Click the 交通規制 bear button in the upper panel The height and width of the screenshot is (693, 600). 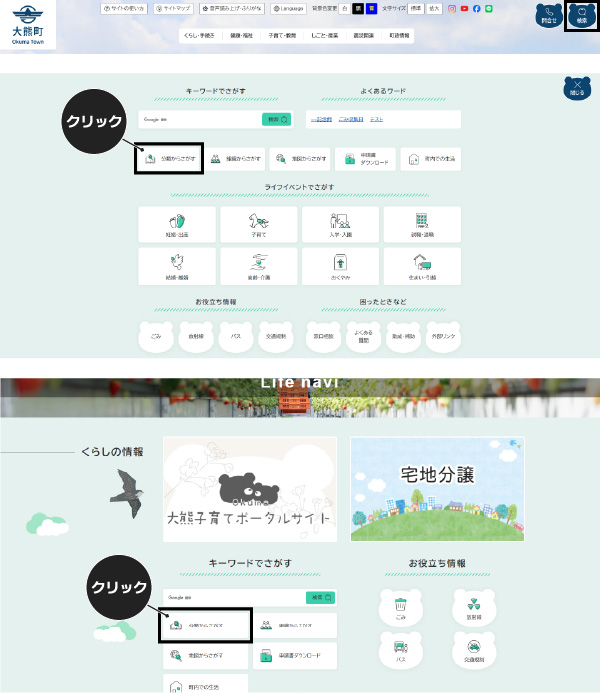(276, 336)
